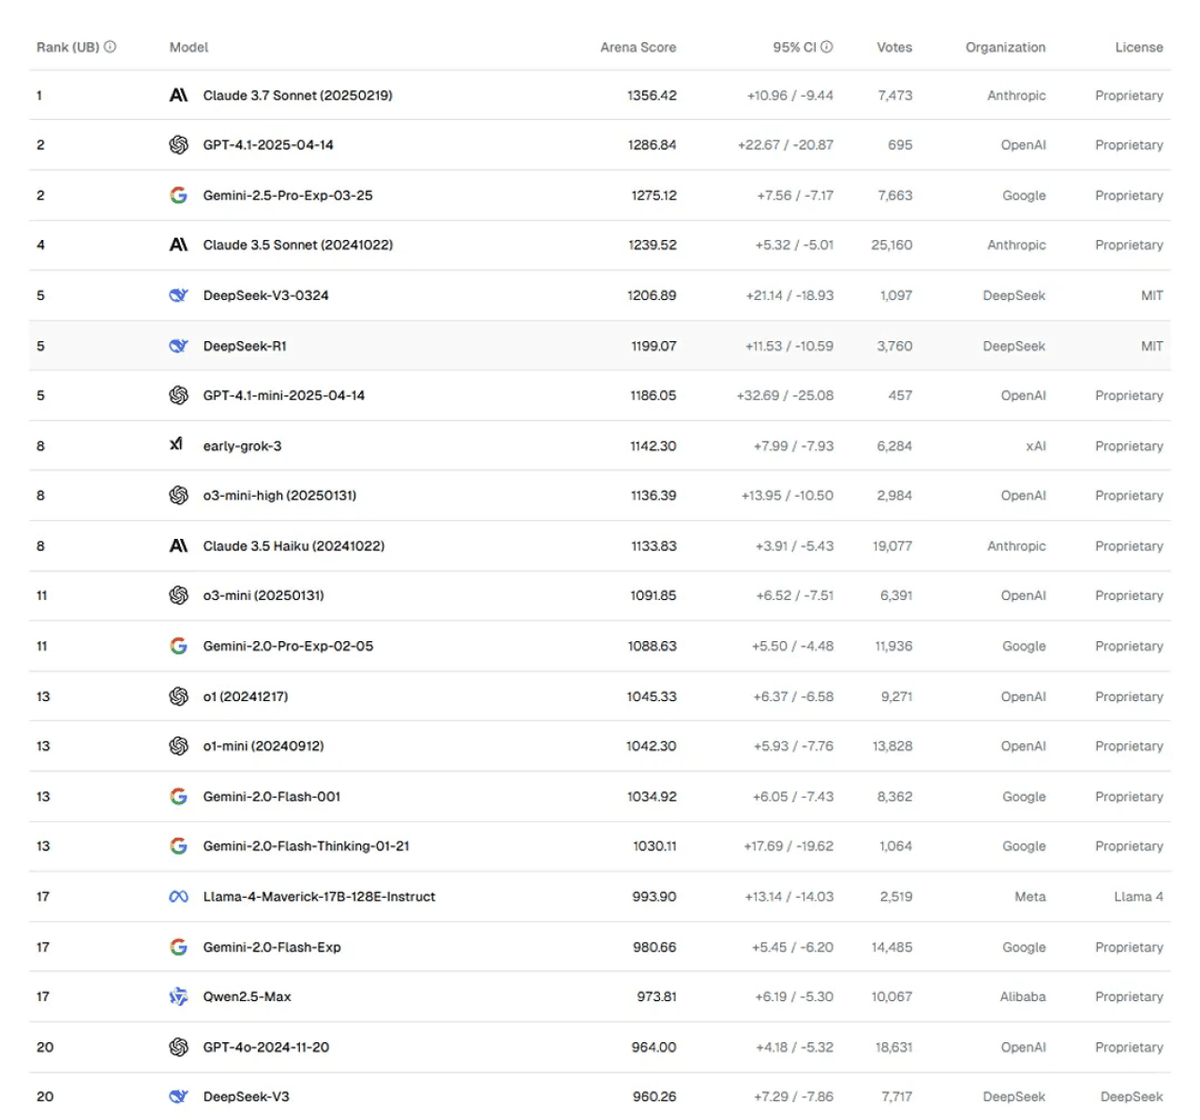This screenshot has height=1120, width=1200.
Task: Select the vote count 14,485
Action: click(892, 947)
